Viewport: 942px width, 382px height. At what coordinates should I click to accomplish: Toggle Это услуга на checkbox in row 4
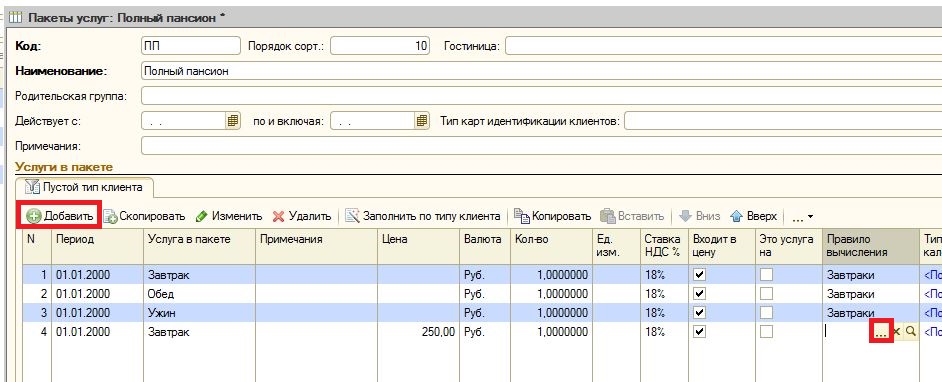click(766, 332)
